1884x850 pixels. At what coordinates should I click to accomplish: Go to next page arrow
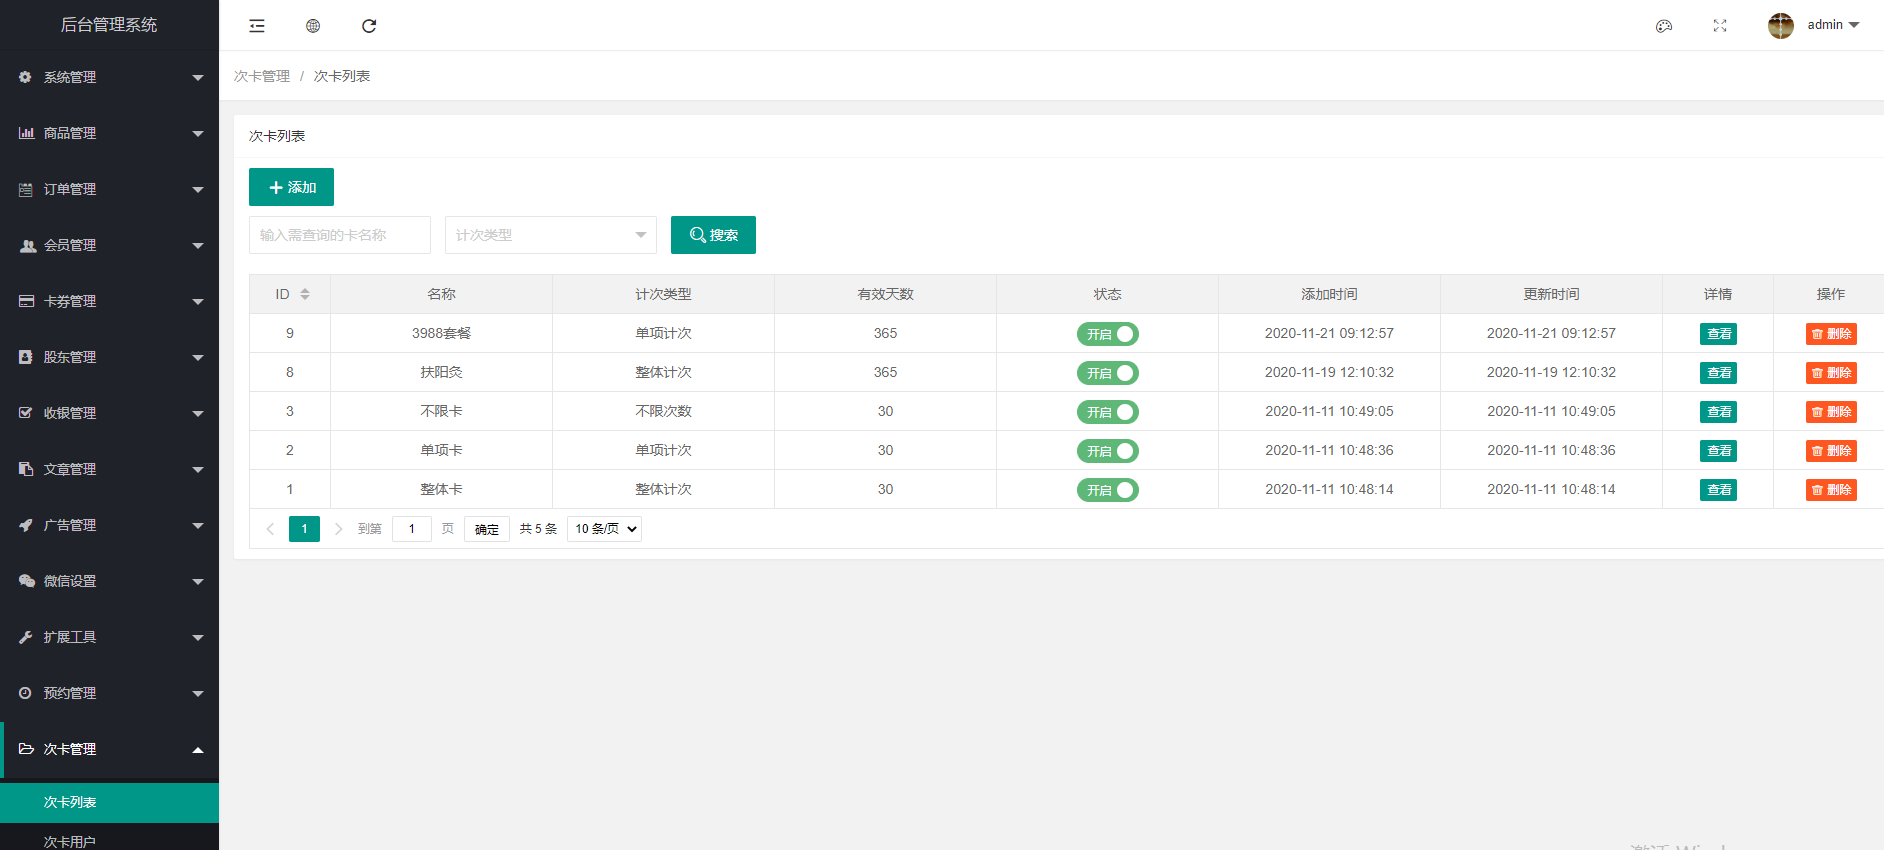tap(338, 529)
